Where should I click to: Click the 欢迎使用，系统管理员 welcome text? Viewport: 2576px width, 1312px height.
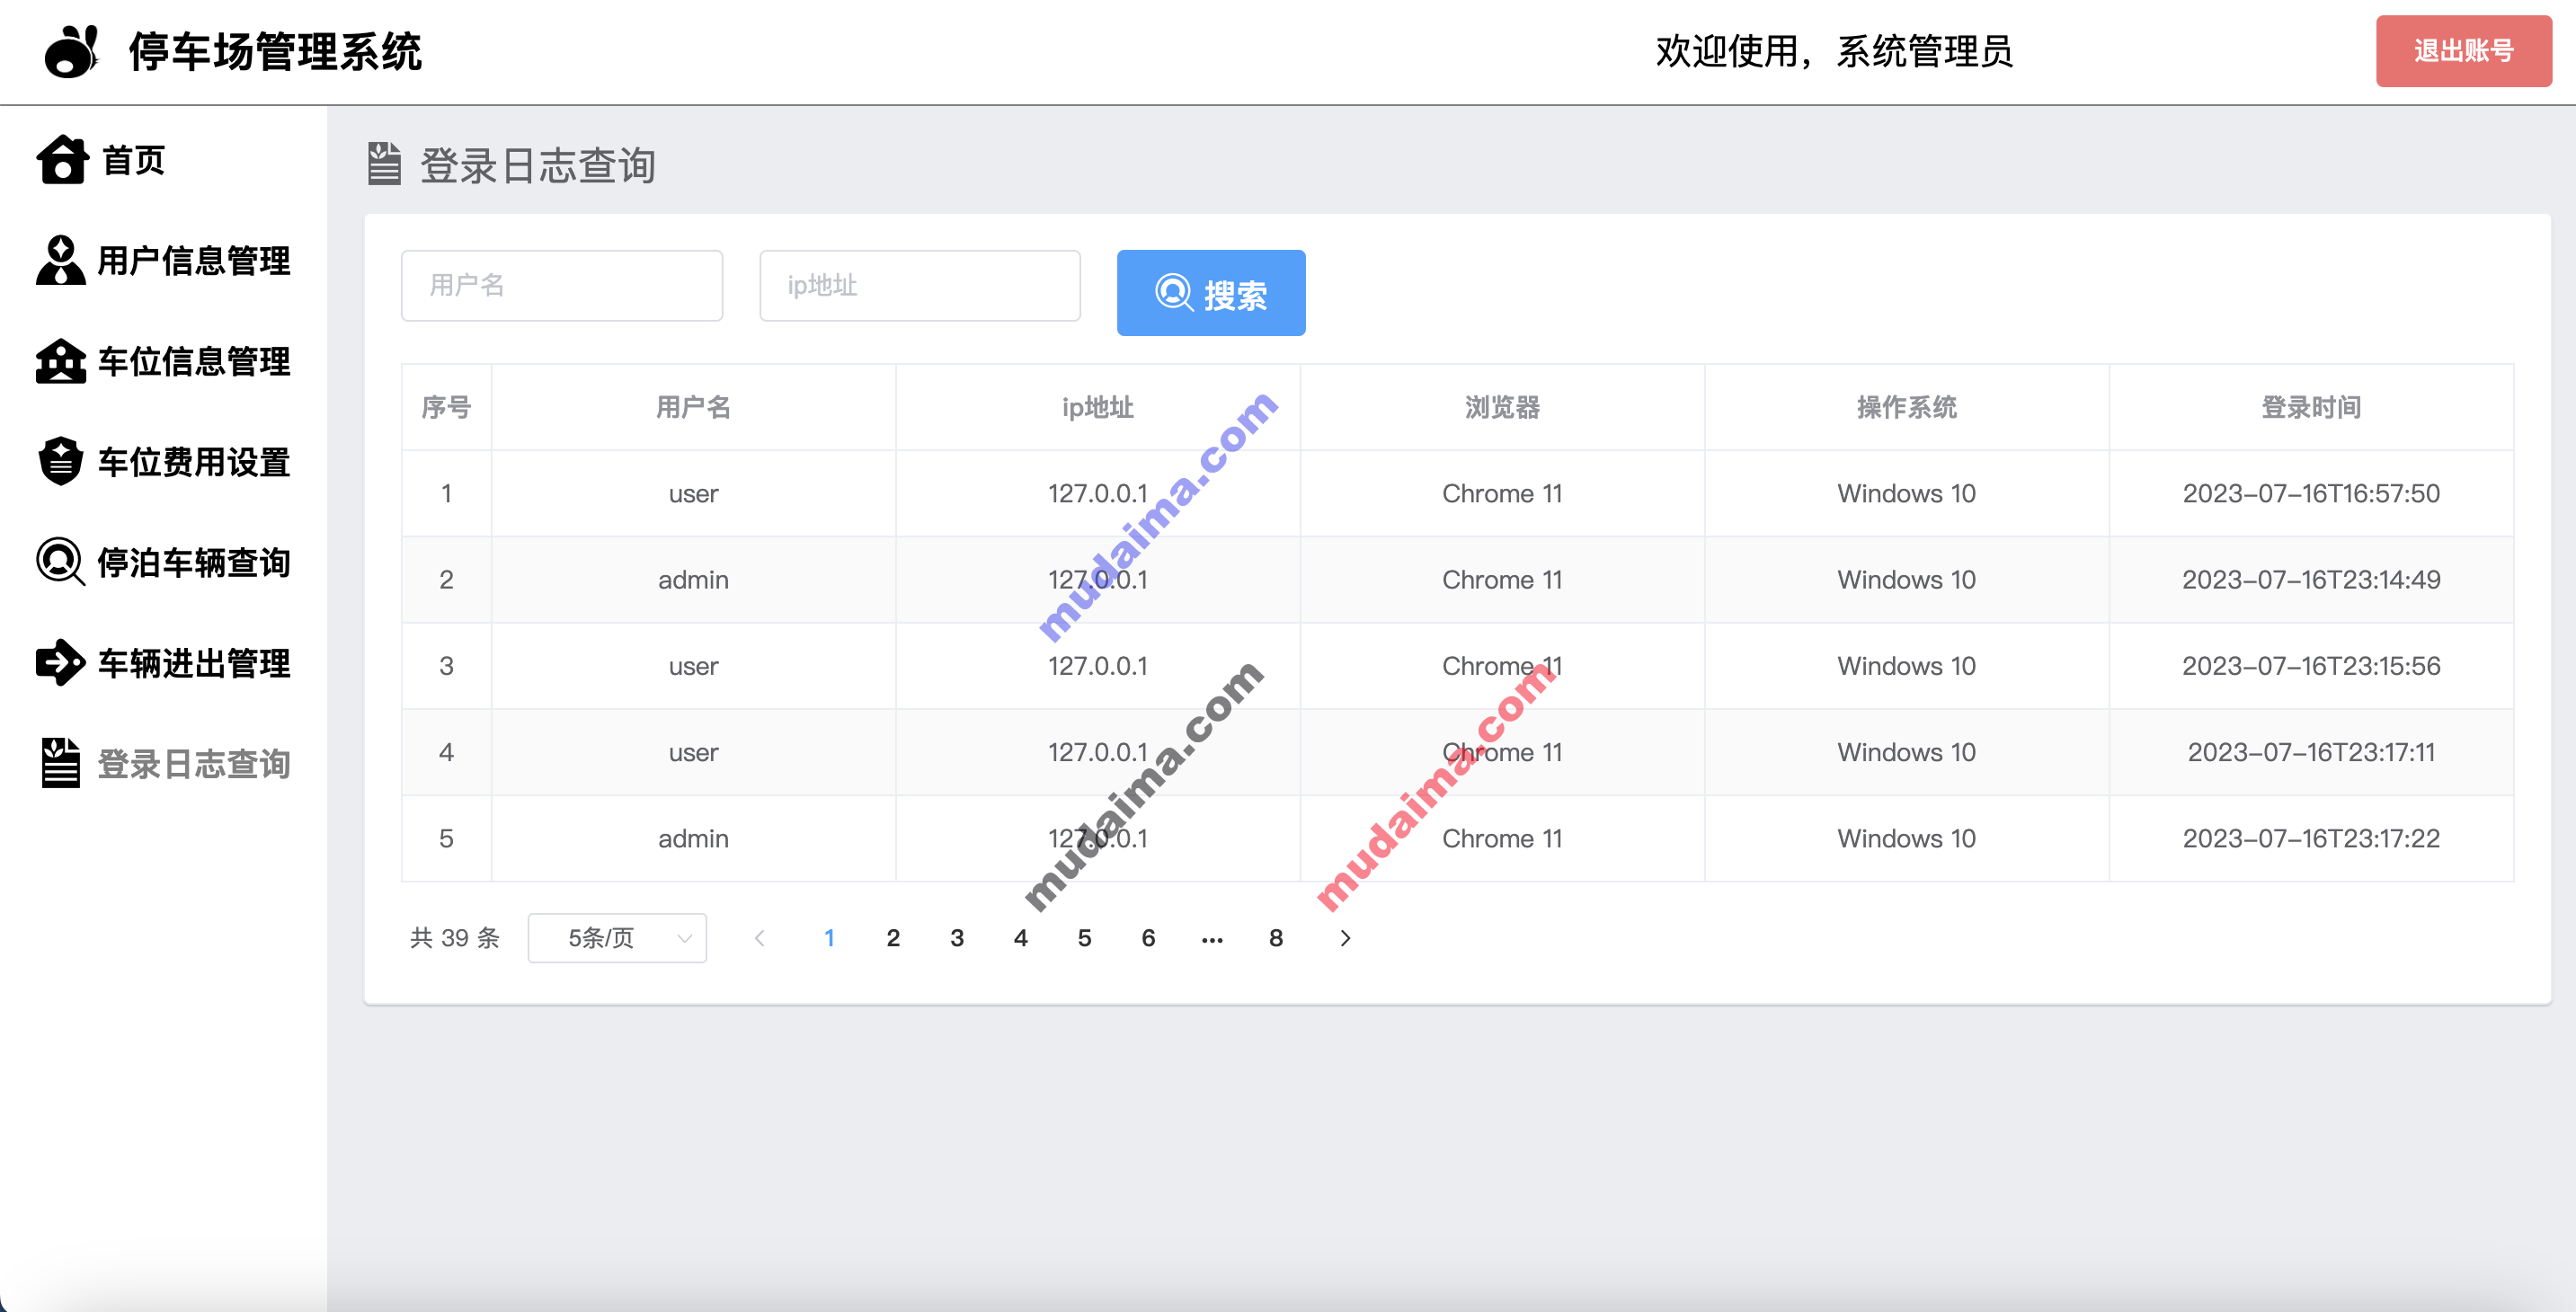coord(1834,51)
